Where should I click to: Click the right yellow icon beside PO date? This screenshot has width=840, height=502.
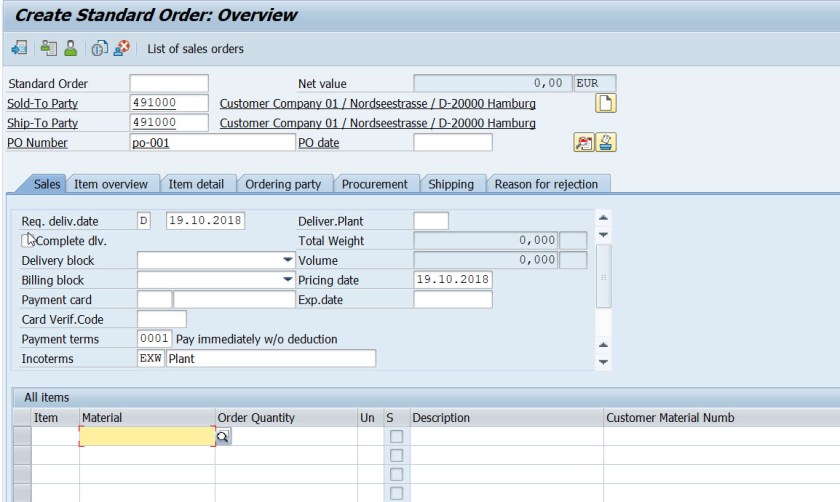click(x=605, y=143)
